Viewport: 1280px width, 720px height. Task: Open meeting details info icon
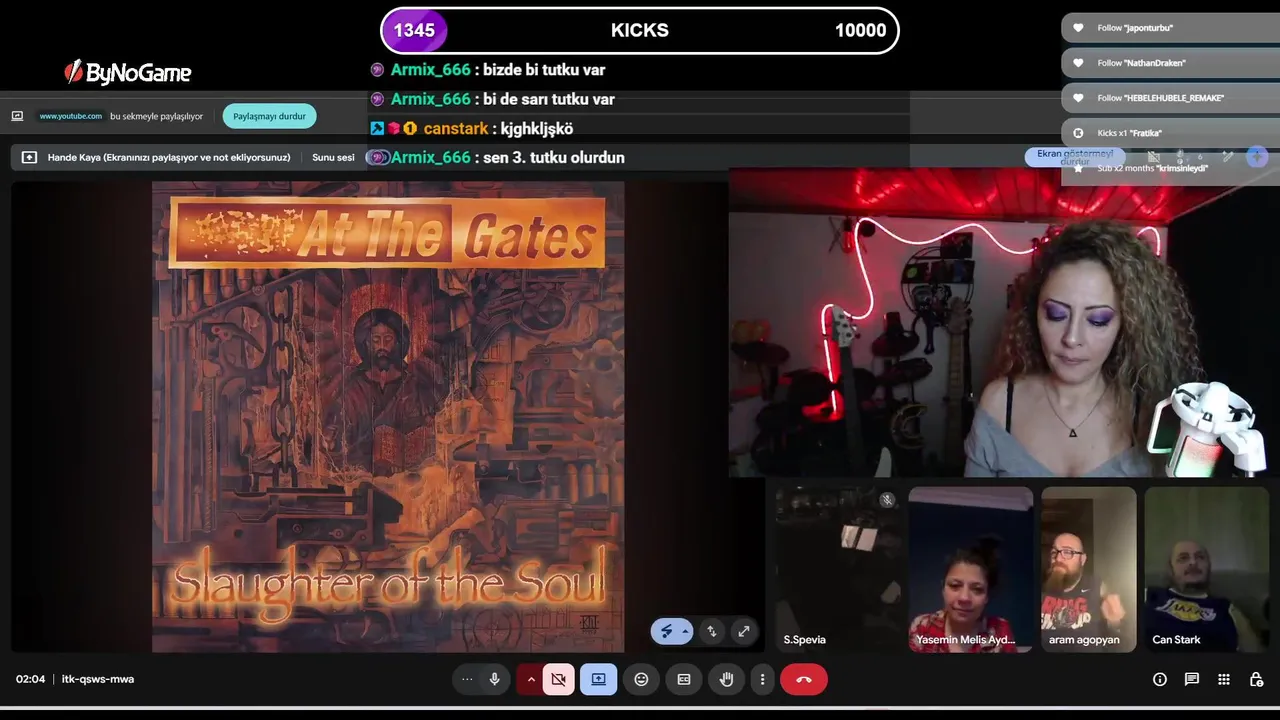pos(1160,679)
